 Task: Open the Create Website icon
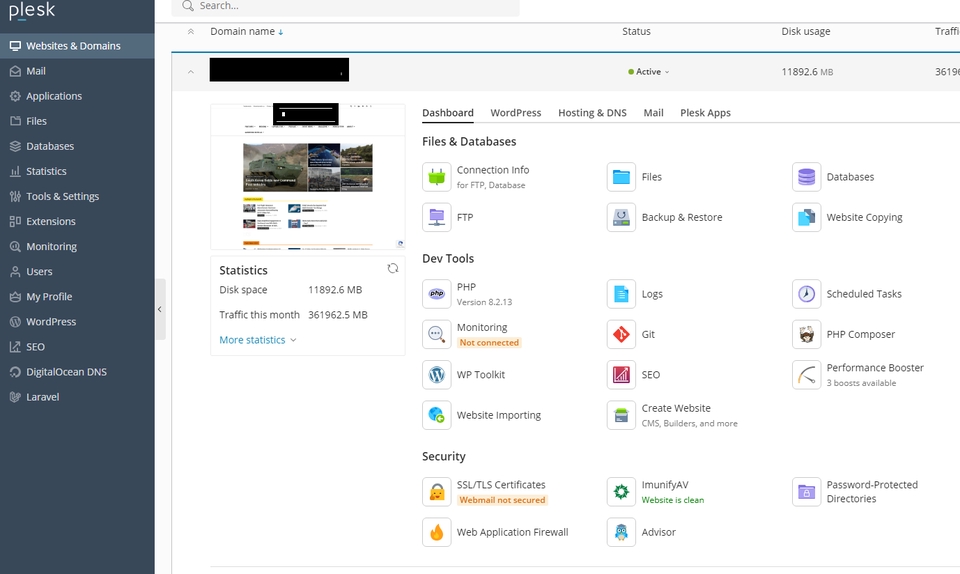[x=621, y=415]
